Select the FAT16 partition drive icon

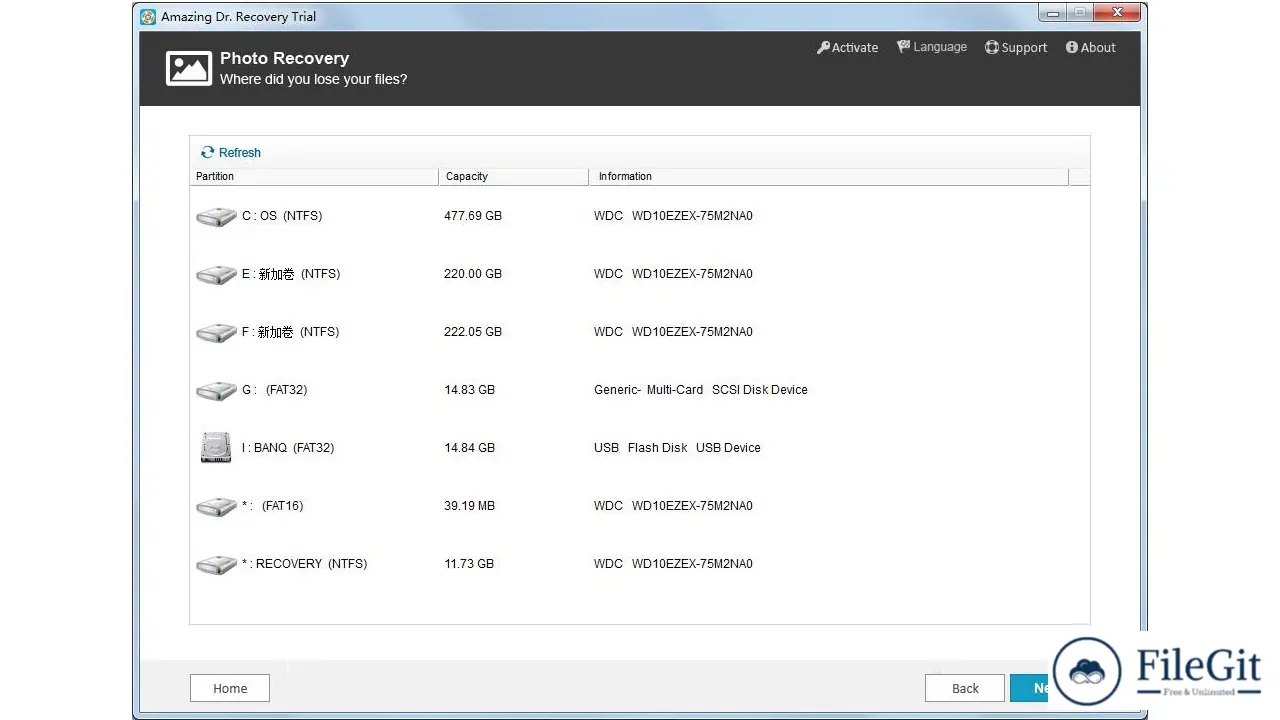[216, 507]
